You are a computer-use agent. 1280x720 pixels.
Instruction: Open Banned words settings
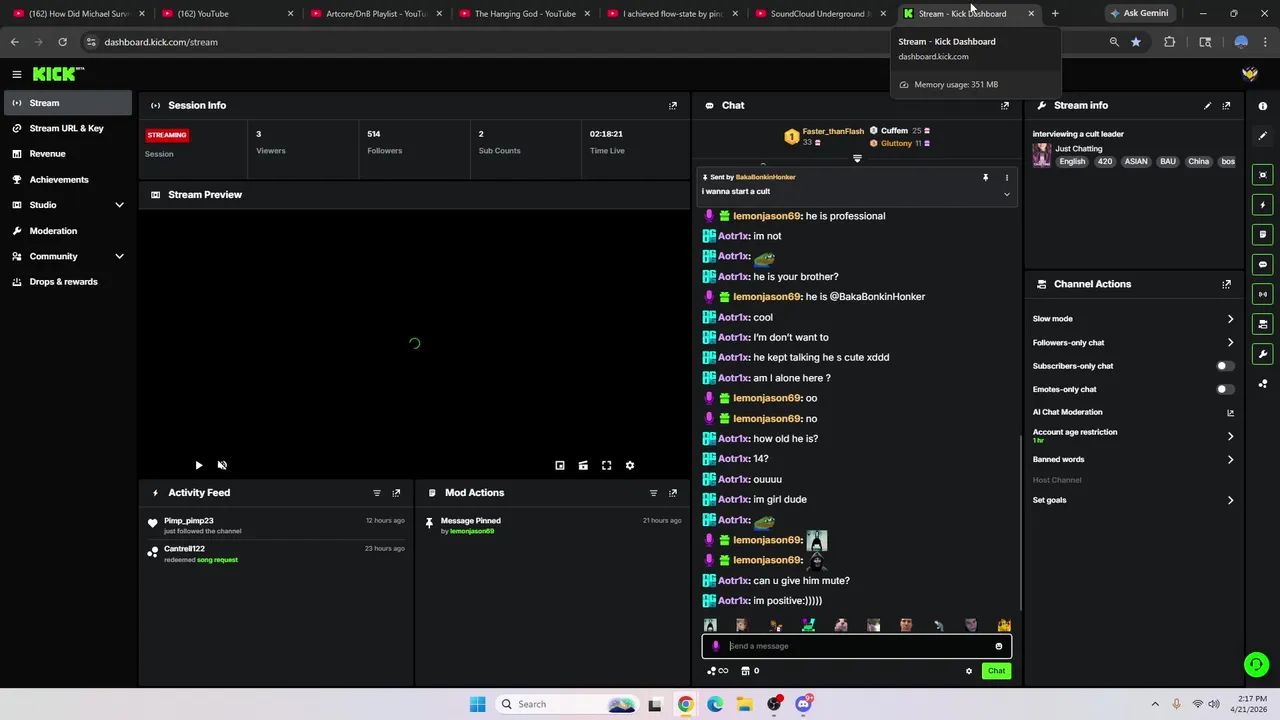[1133, 460]
